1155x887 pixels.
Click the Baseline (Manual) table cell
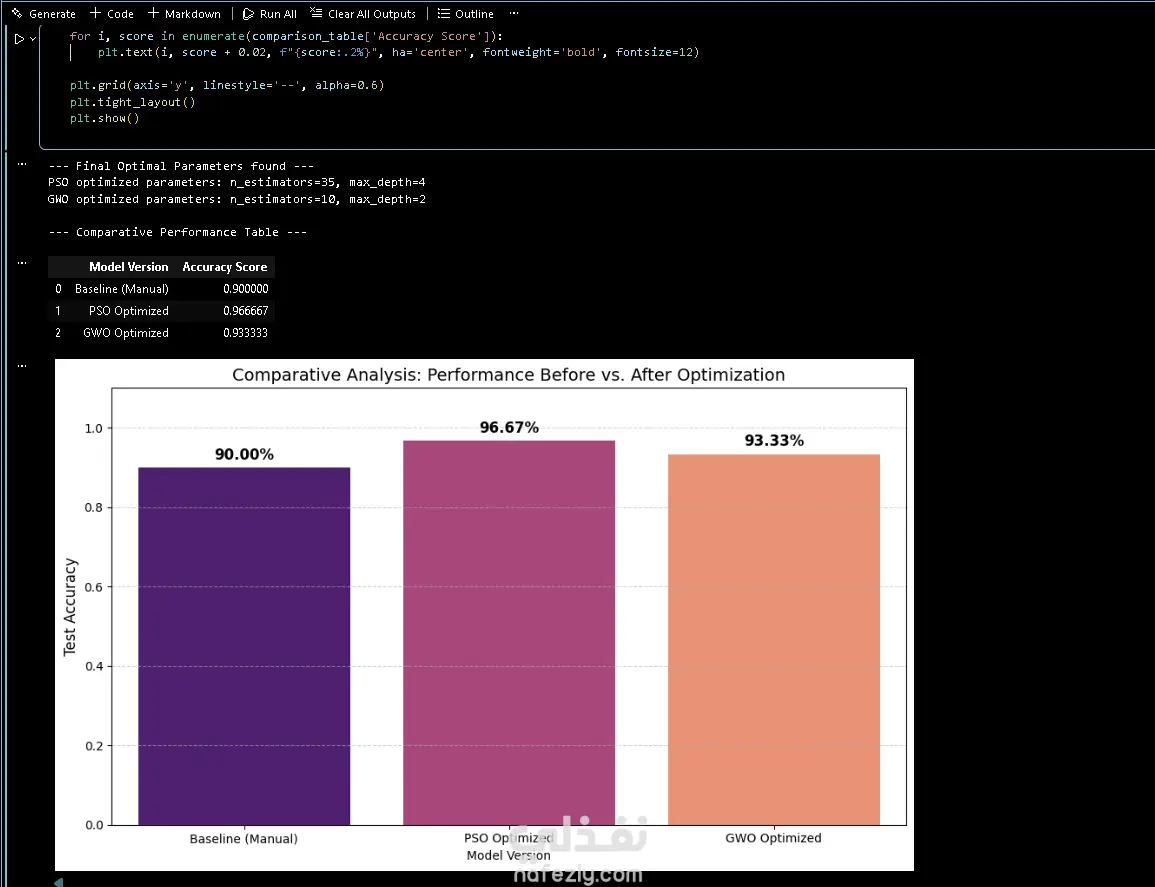122,289
